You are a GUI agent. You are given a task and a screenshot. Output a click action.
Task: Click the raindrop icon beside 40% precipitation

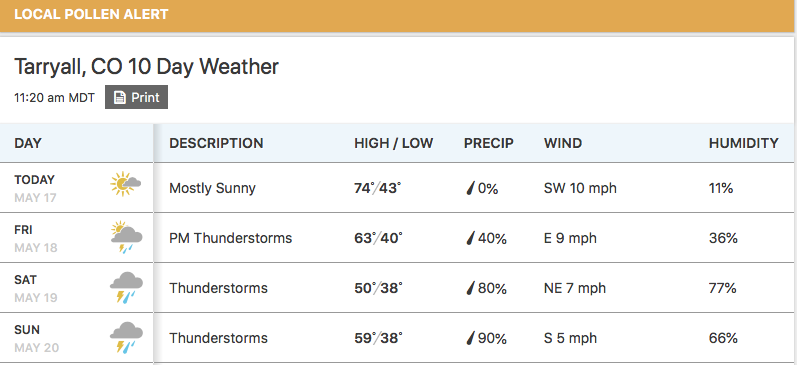click(470, 238)
